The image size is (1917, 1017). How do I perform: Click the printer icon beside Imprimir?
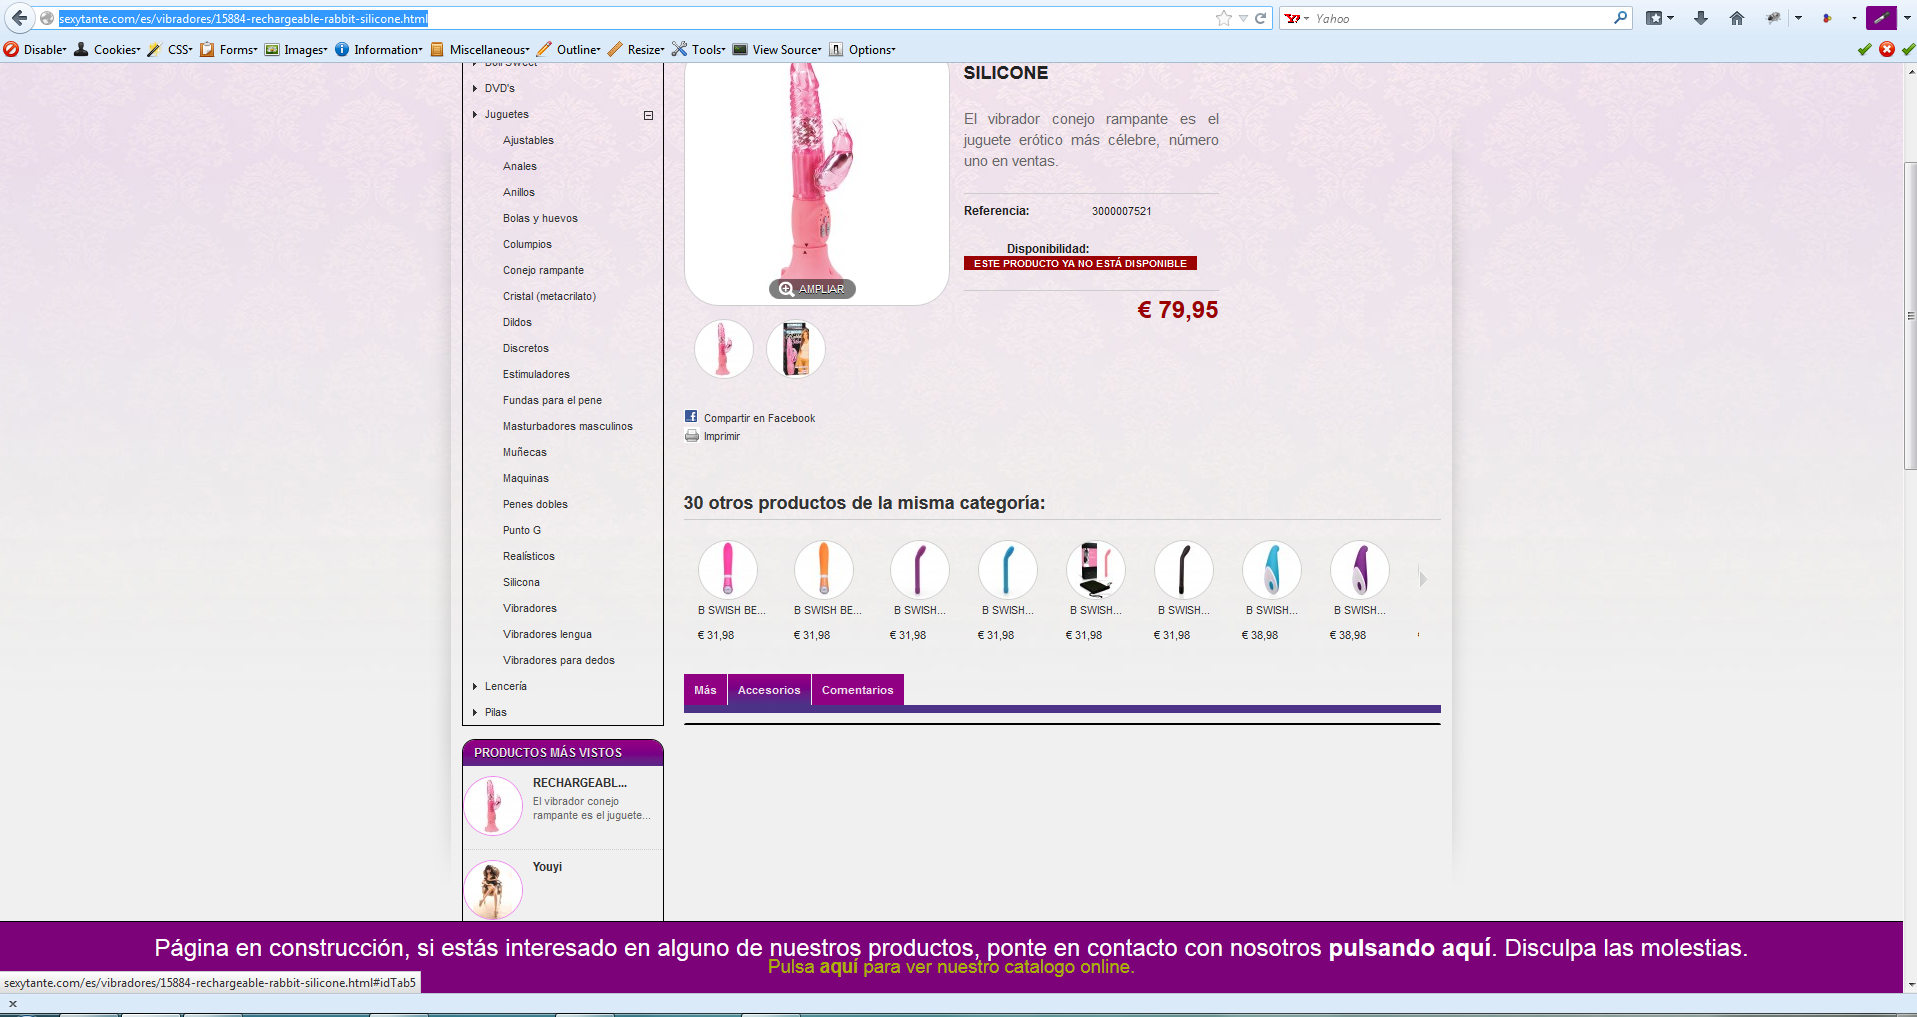pos(691,435)
